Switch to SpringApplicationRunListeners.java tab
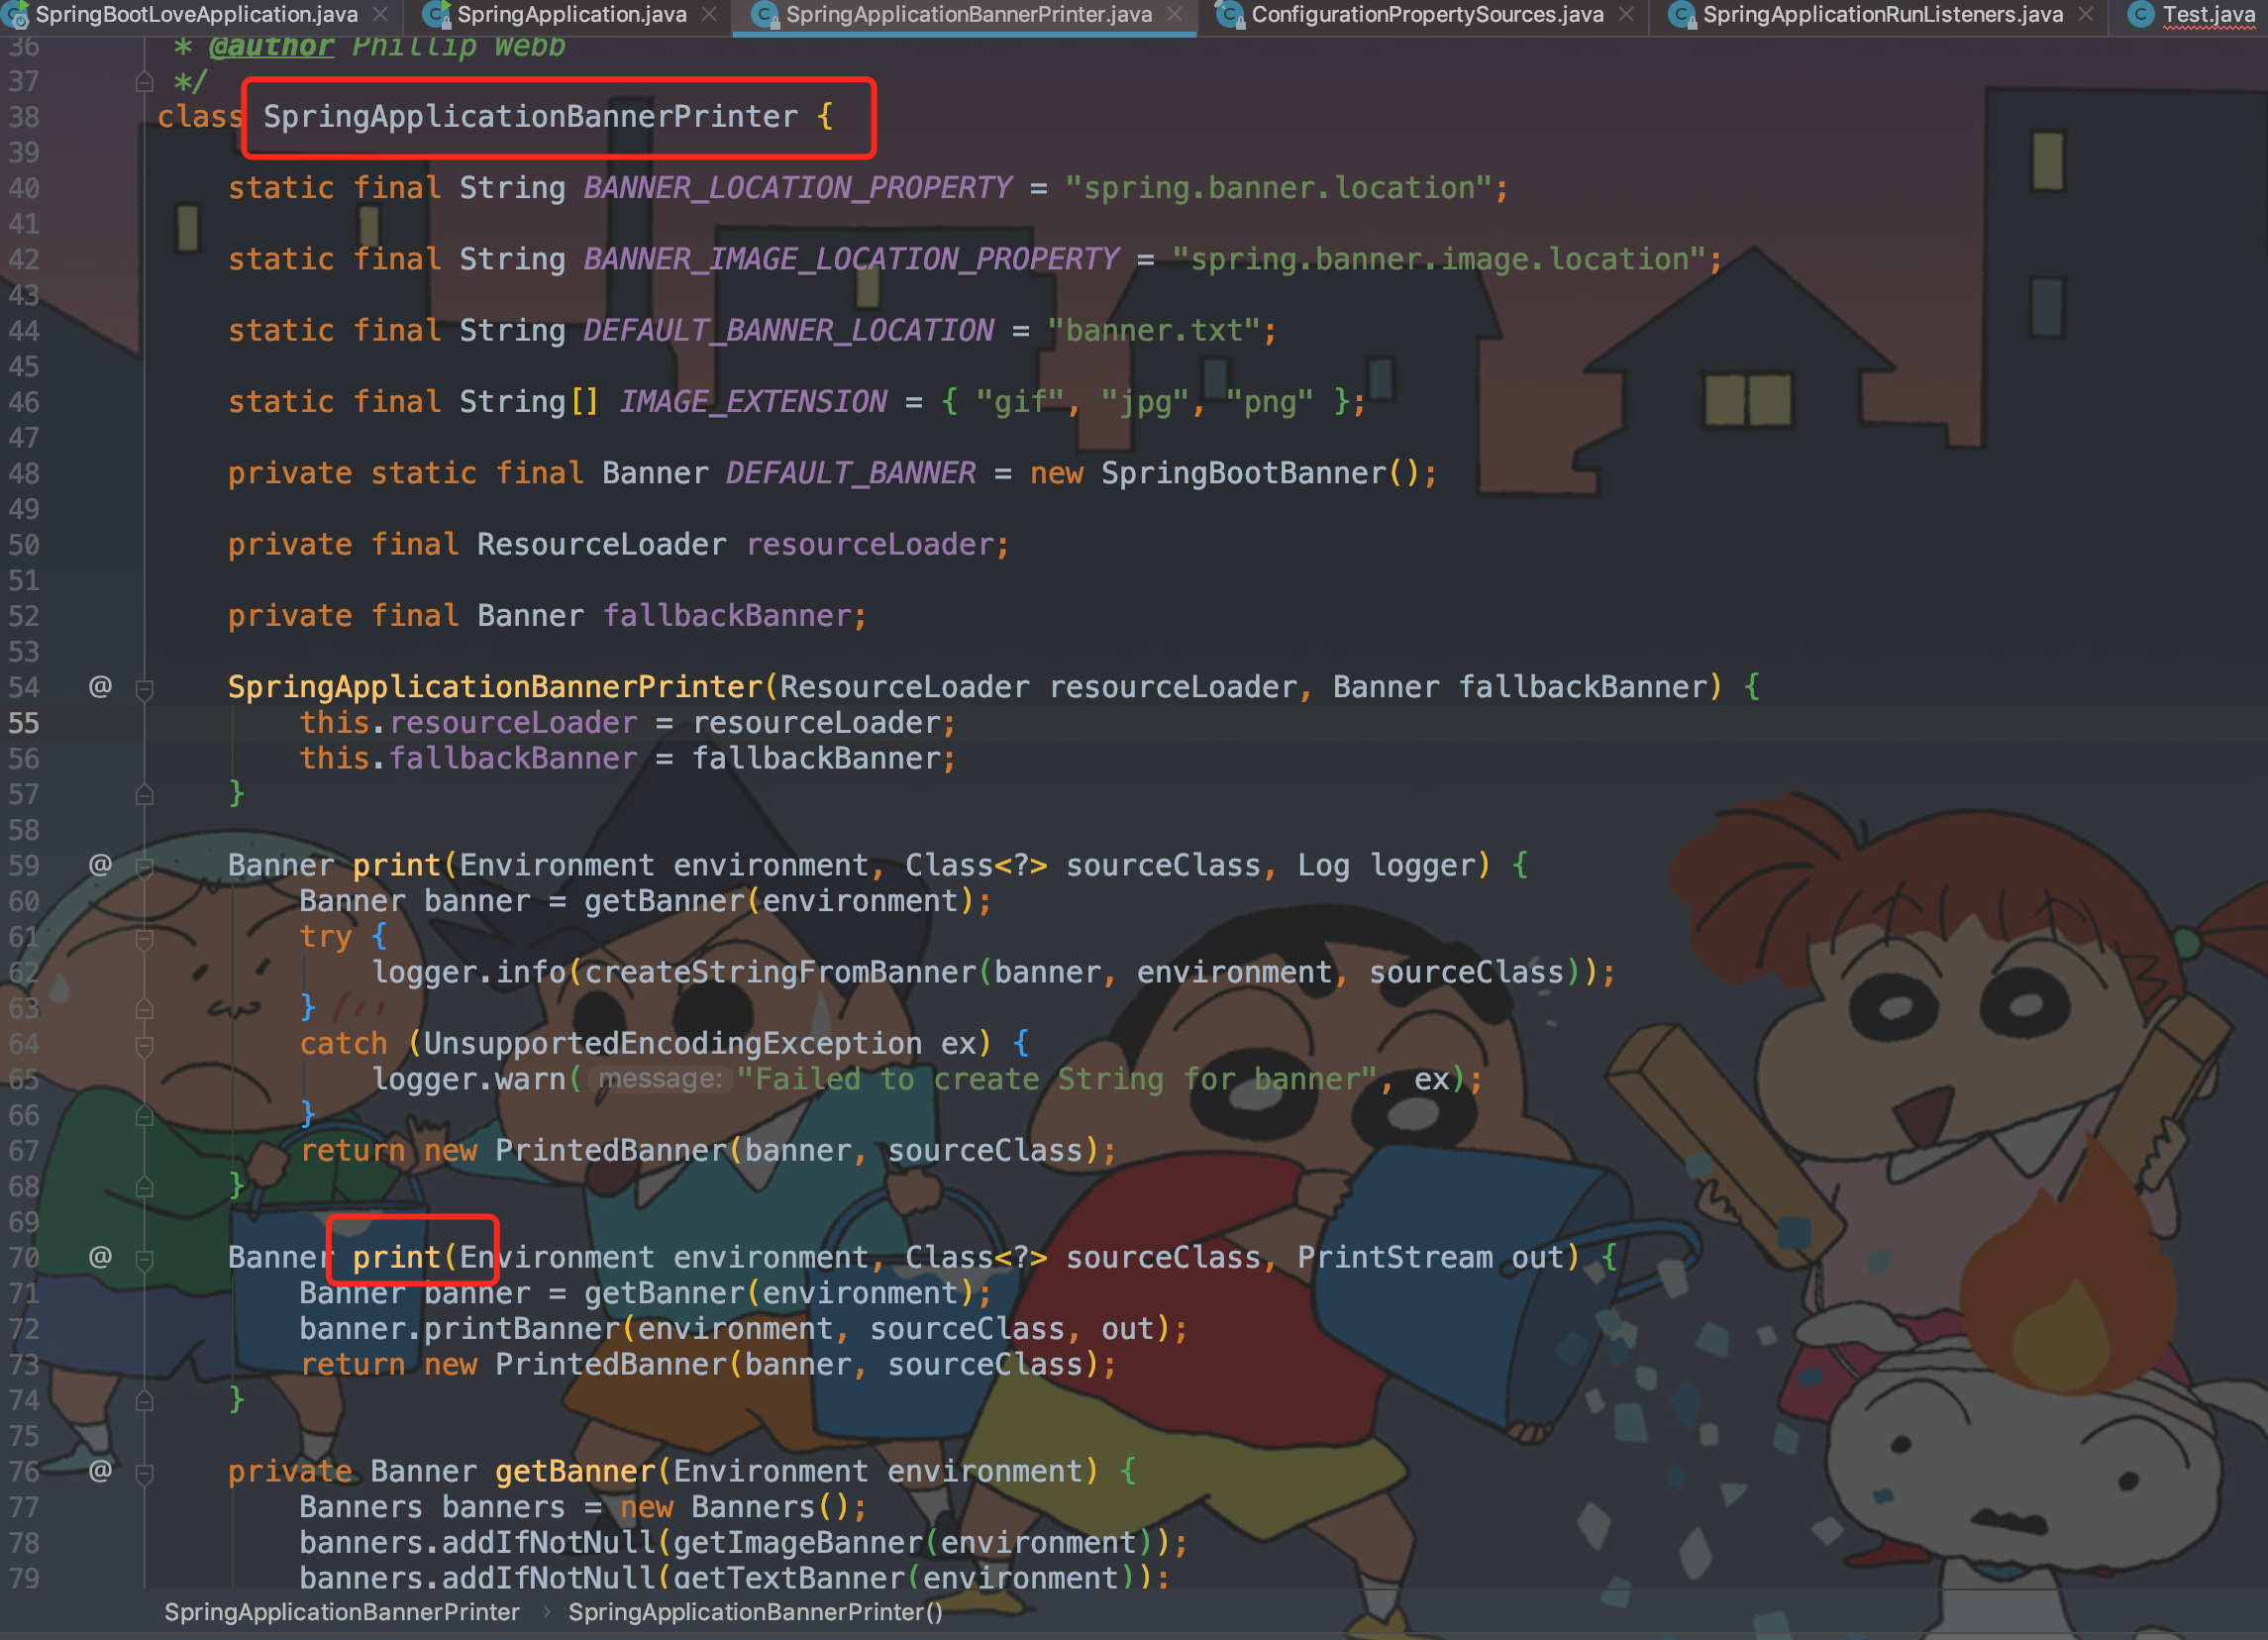Screen dimensions: 2268x1640 coord(1883,14)
